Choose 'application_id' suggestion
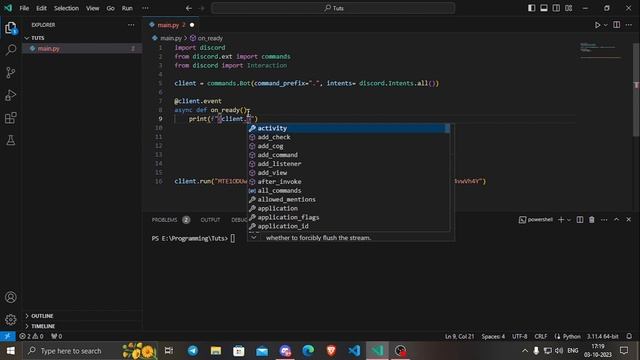The width and height of the screenshot is (640, 360). pos(349,226)
